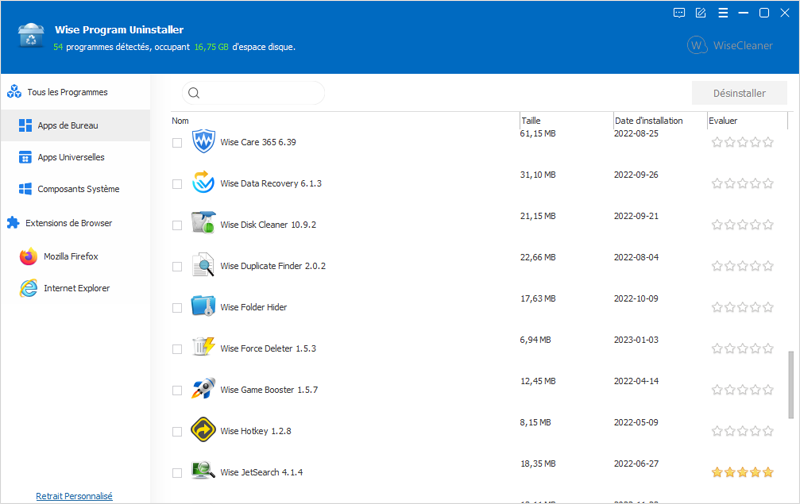Viewport: 800px width, 504px height.
Task: Select Apps de Bureau category
Action: point(76,125)
